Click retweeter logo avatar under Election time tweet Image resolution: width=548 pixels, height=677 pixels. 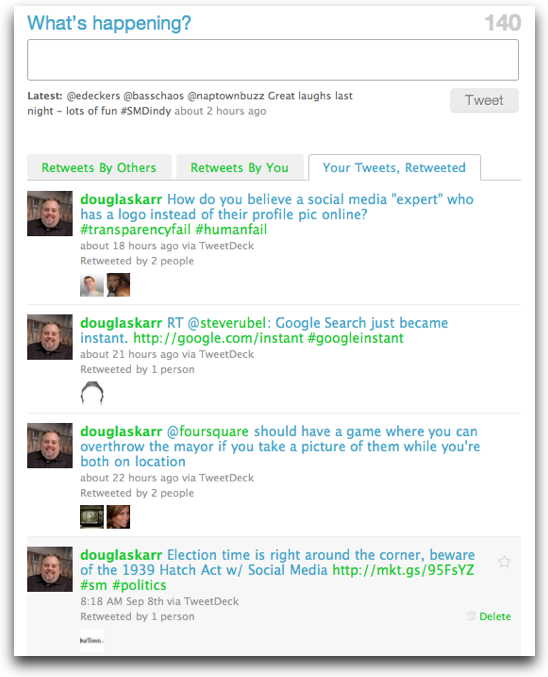[92, 640]
